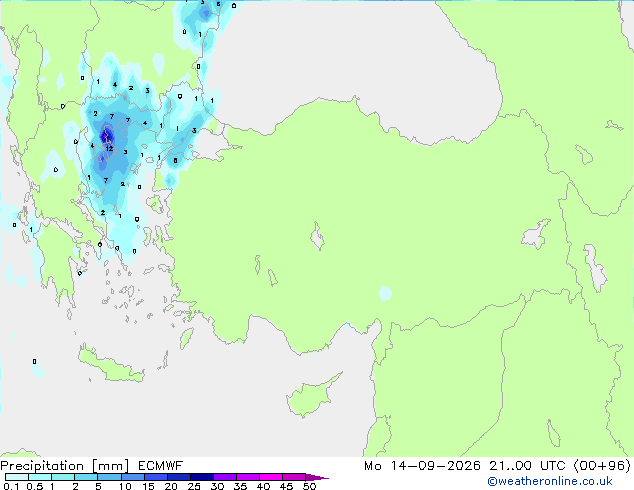Click the island of Cyprus on map
Image resolution: width=634 pixels, height=490 pixels.
click(x=311, y=397)
